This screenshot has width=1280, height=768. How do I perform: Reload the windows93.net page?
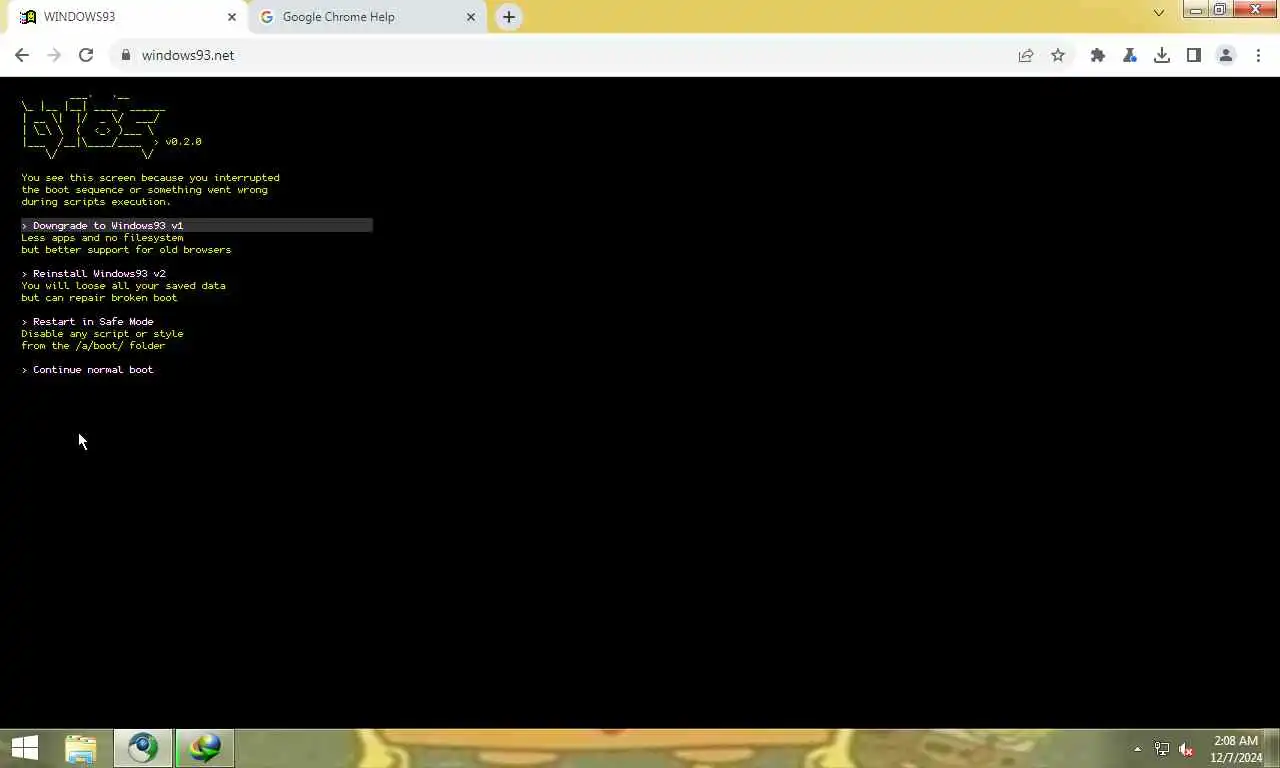coord(86,55)
